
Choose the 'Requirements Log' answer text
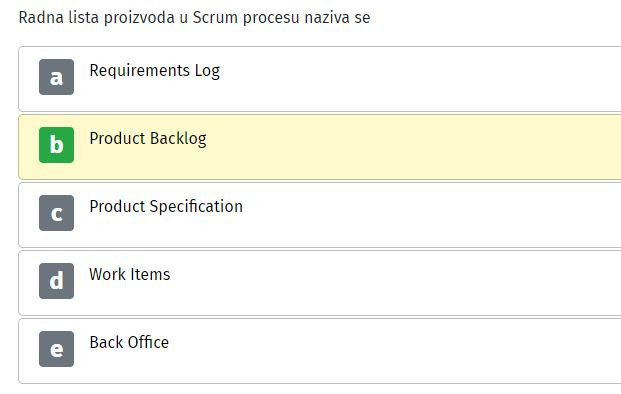pyautogui.click(x=154, y=71)
